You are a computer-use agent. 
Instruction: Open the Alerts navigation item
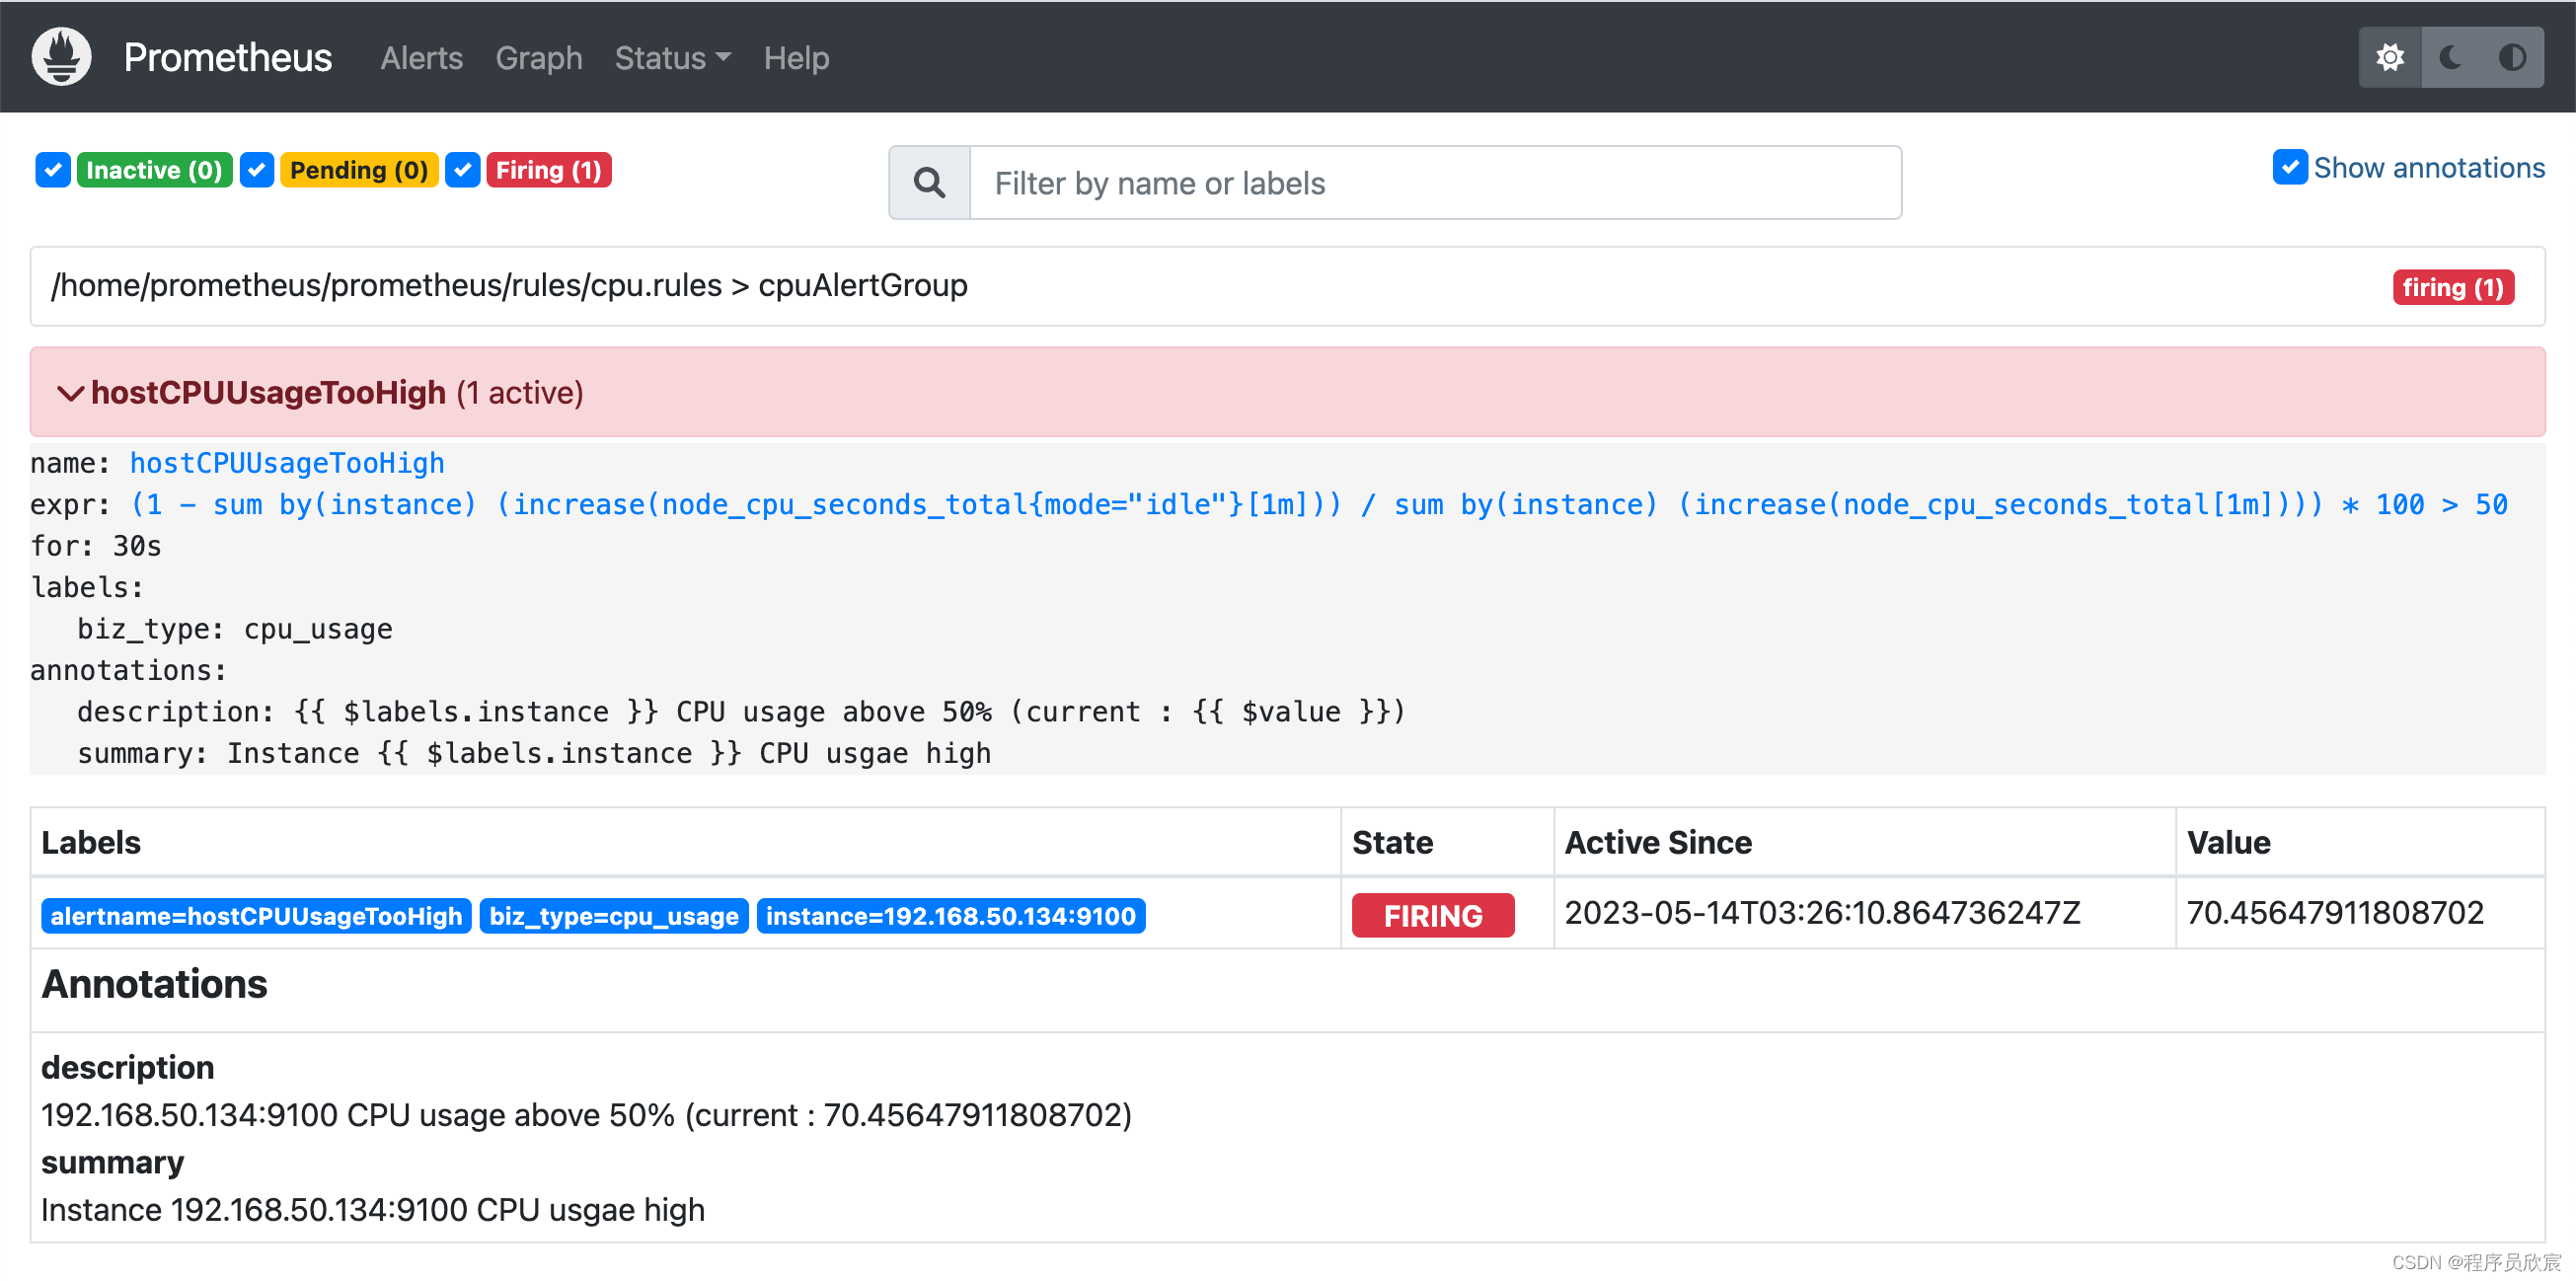(421, 58)
